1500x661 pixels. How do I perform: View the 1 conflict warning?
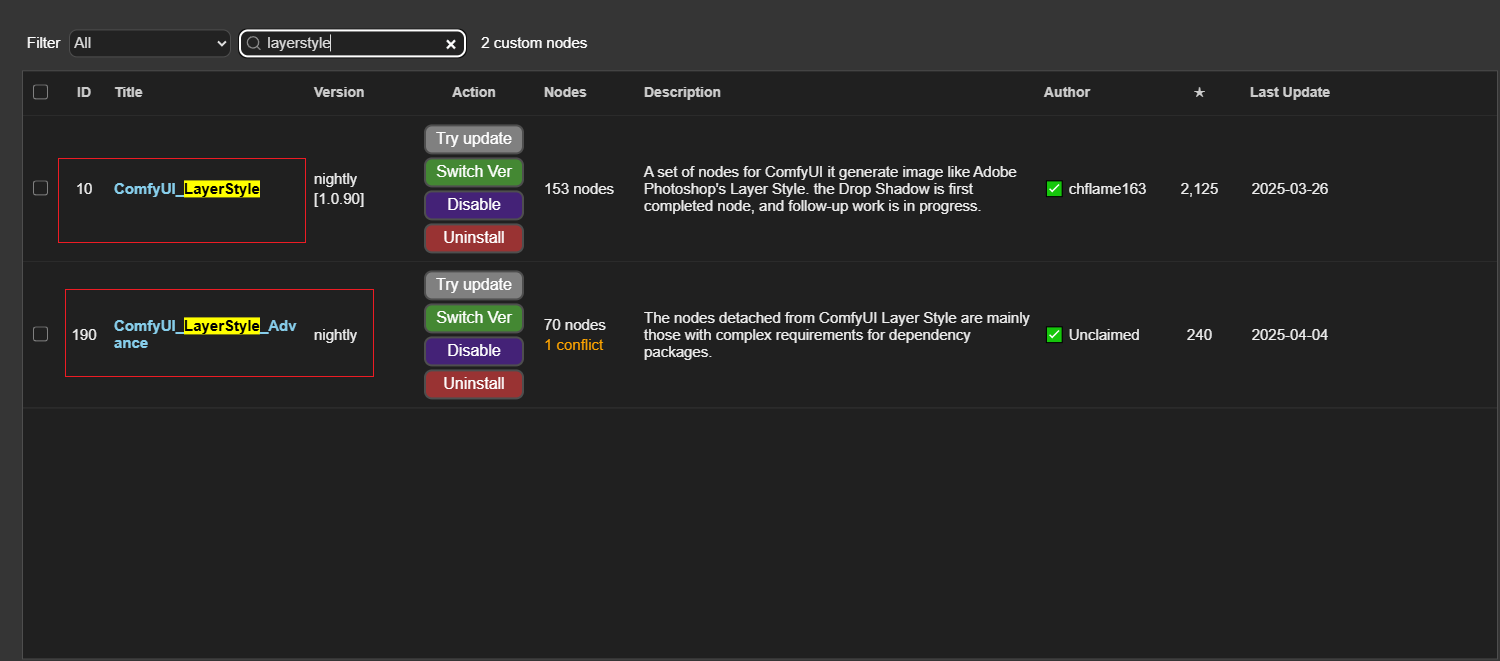[x=573, y=345]
